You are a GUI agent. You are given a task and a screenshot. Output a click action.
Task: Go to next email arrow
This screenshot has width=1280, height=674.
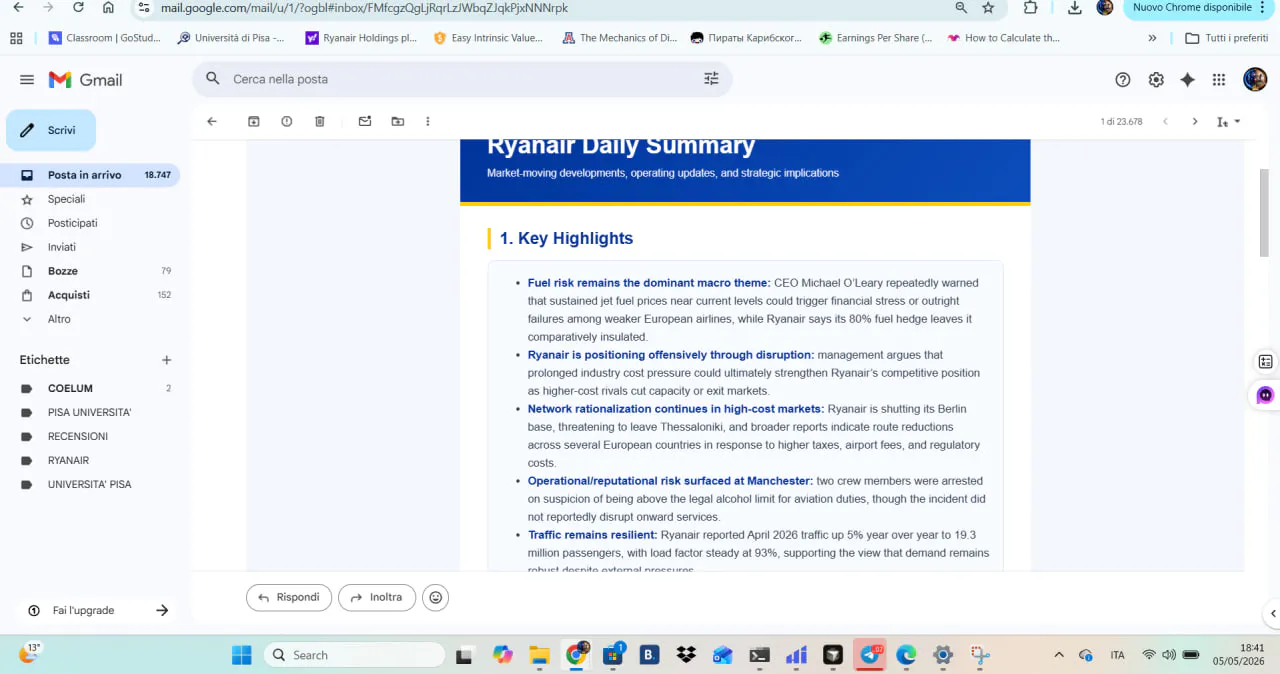coord(1194,121)
